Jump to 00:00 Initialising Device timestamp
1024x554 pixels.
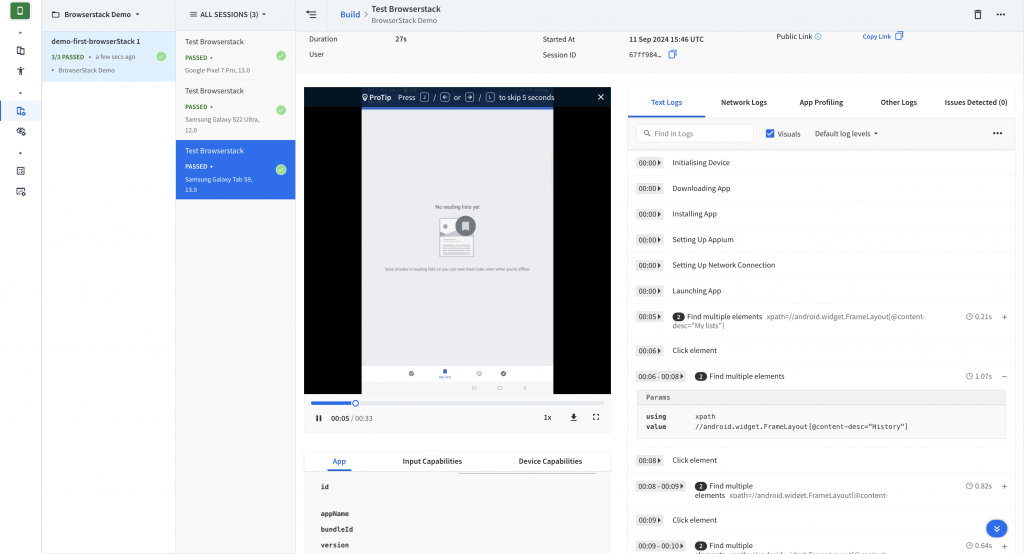tap(649, 163)
